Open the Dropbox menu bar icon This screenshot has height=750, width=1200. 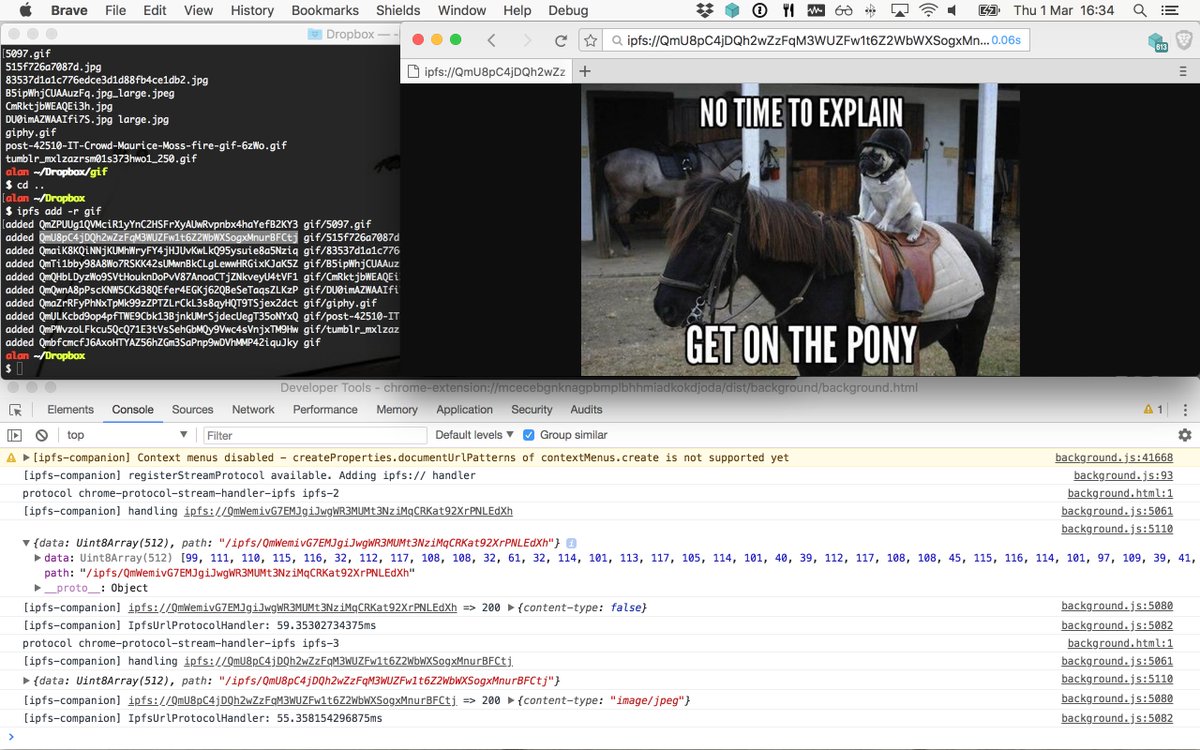point(704,10)
